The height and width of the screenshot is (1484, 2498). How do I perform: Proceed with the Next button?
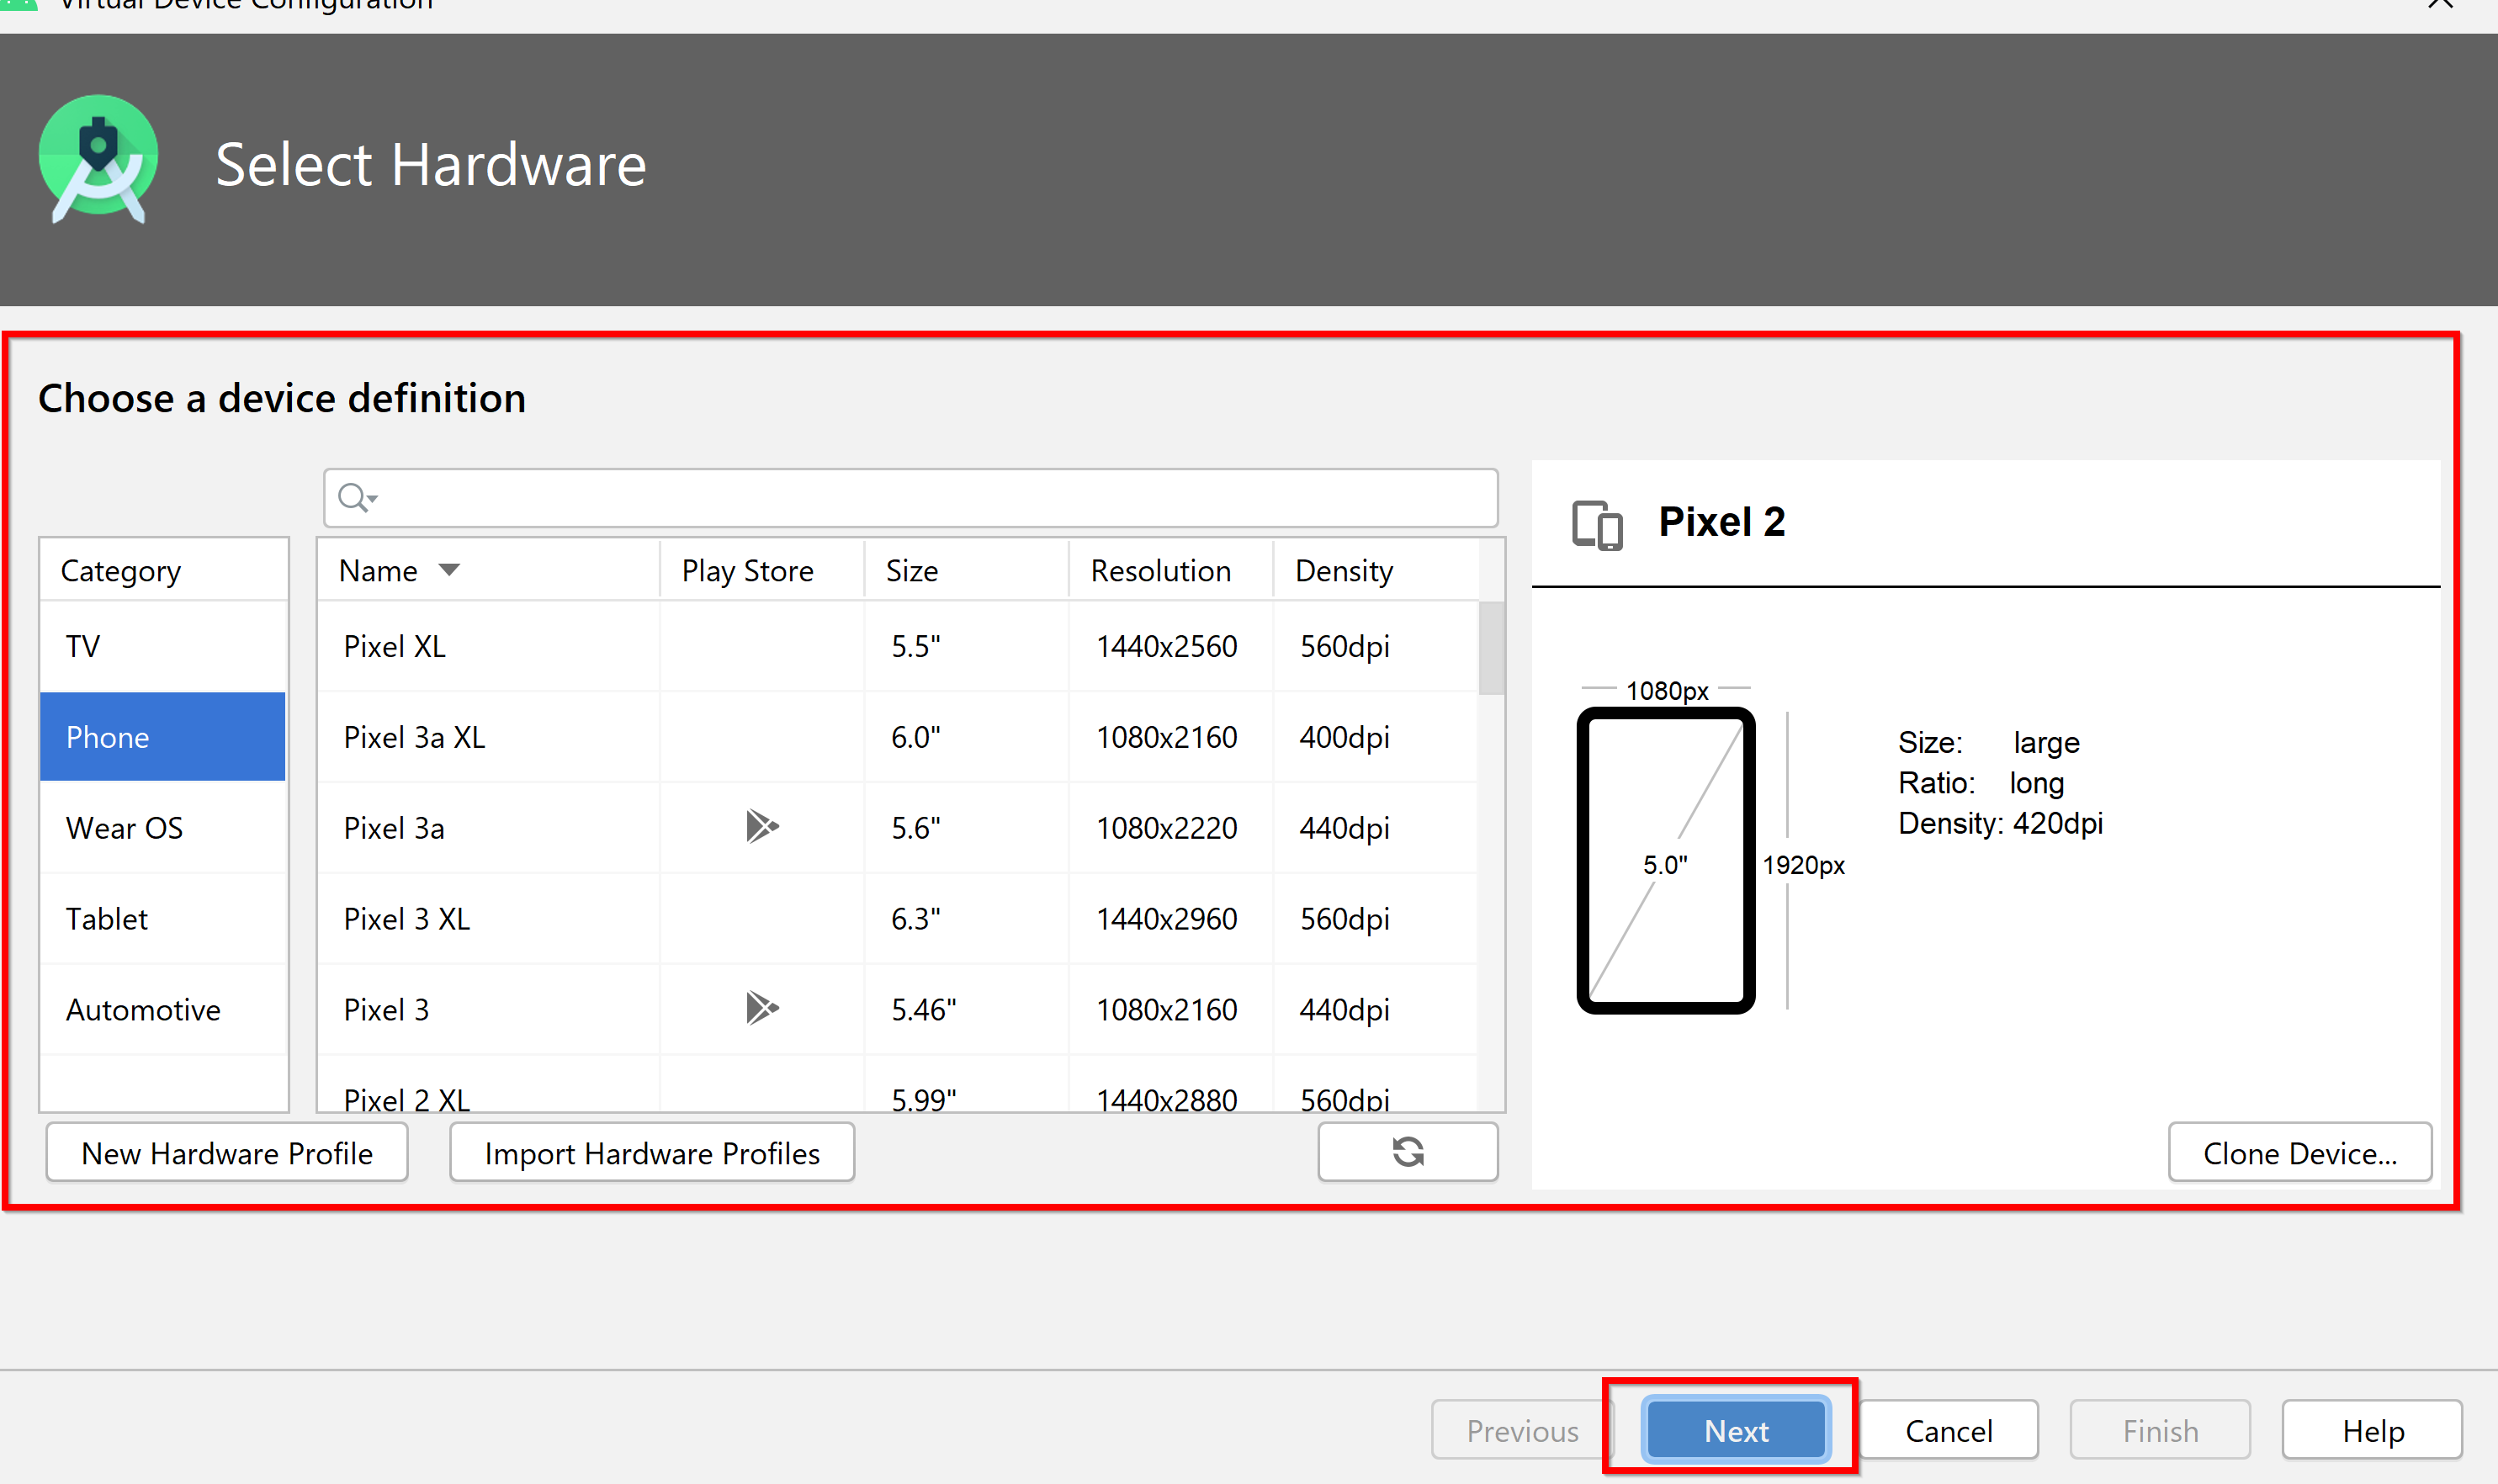coord(1736,1431)
